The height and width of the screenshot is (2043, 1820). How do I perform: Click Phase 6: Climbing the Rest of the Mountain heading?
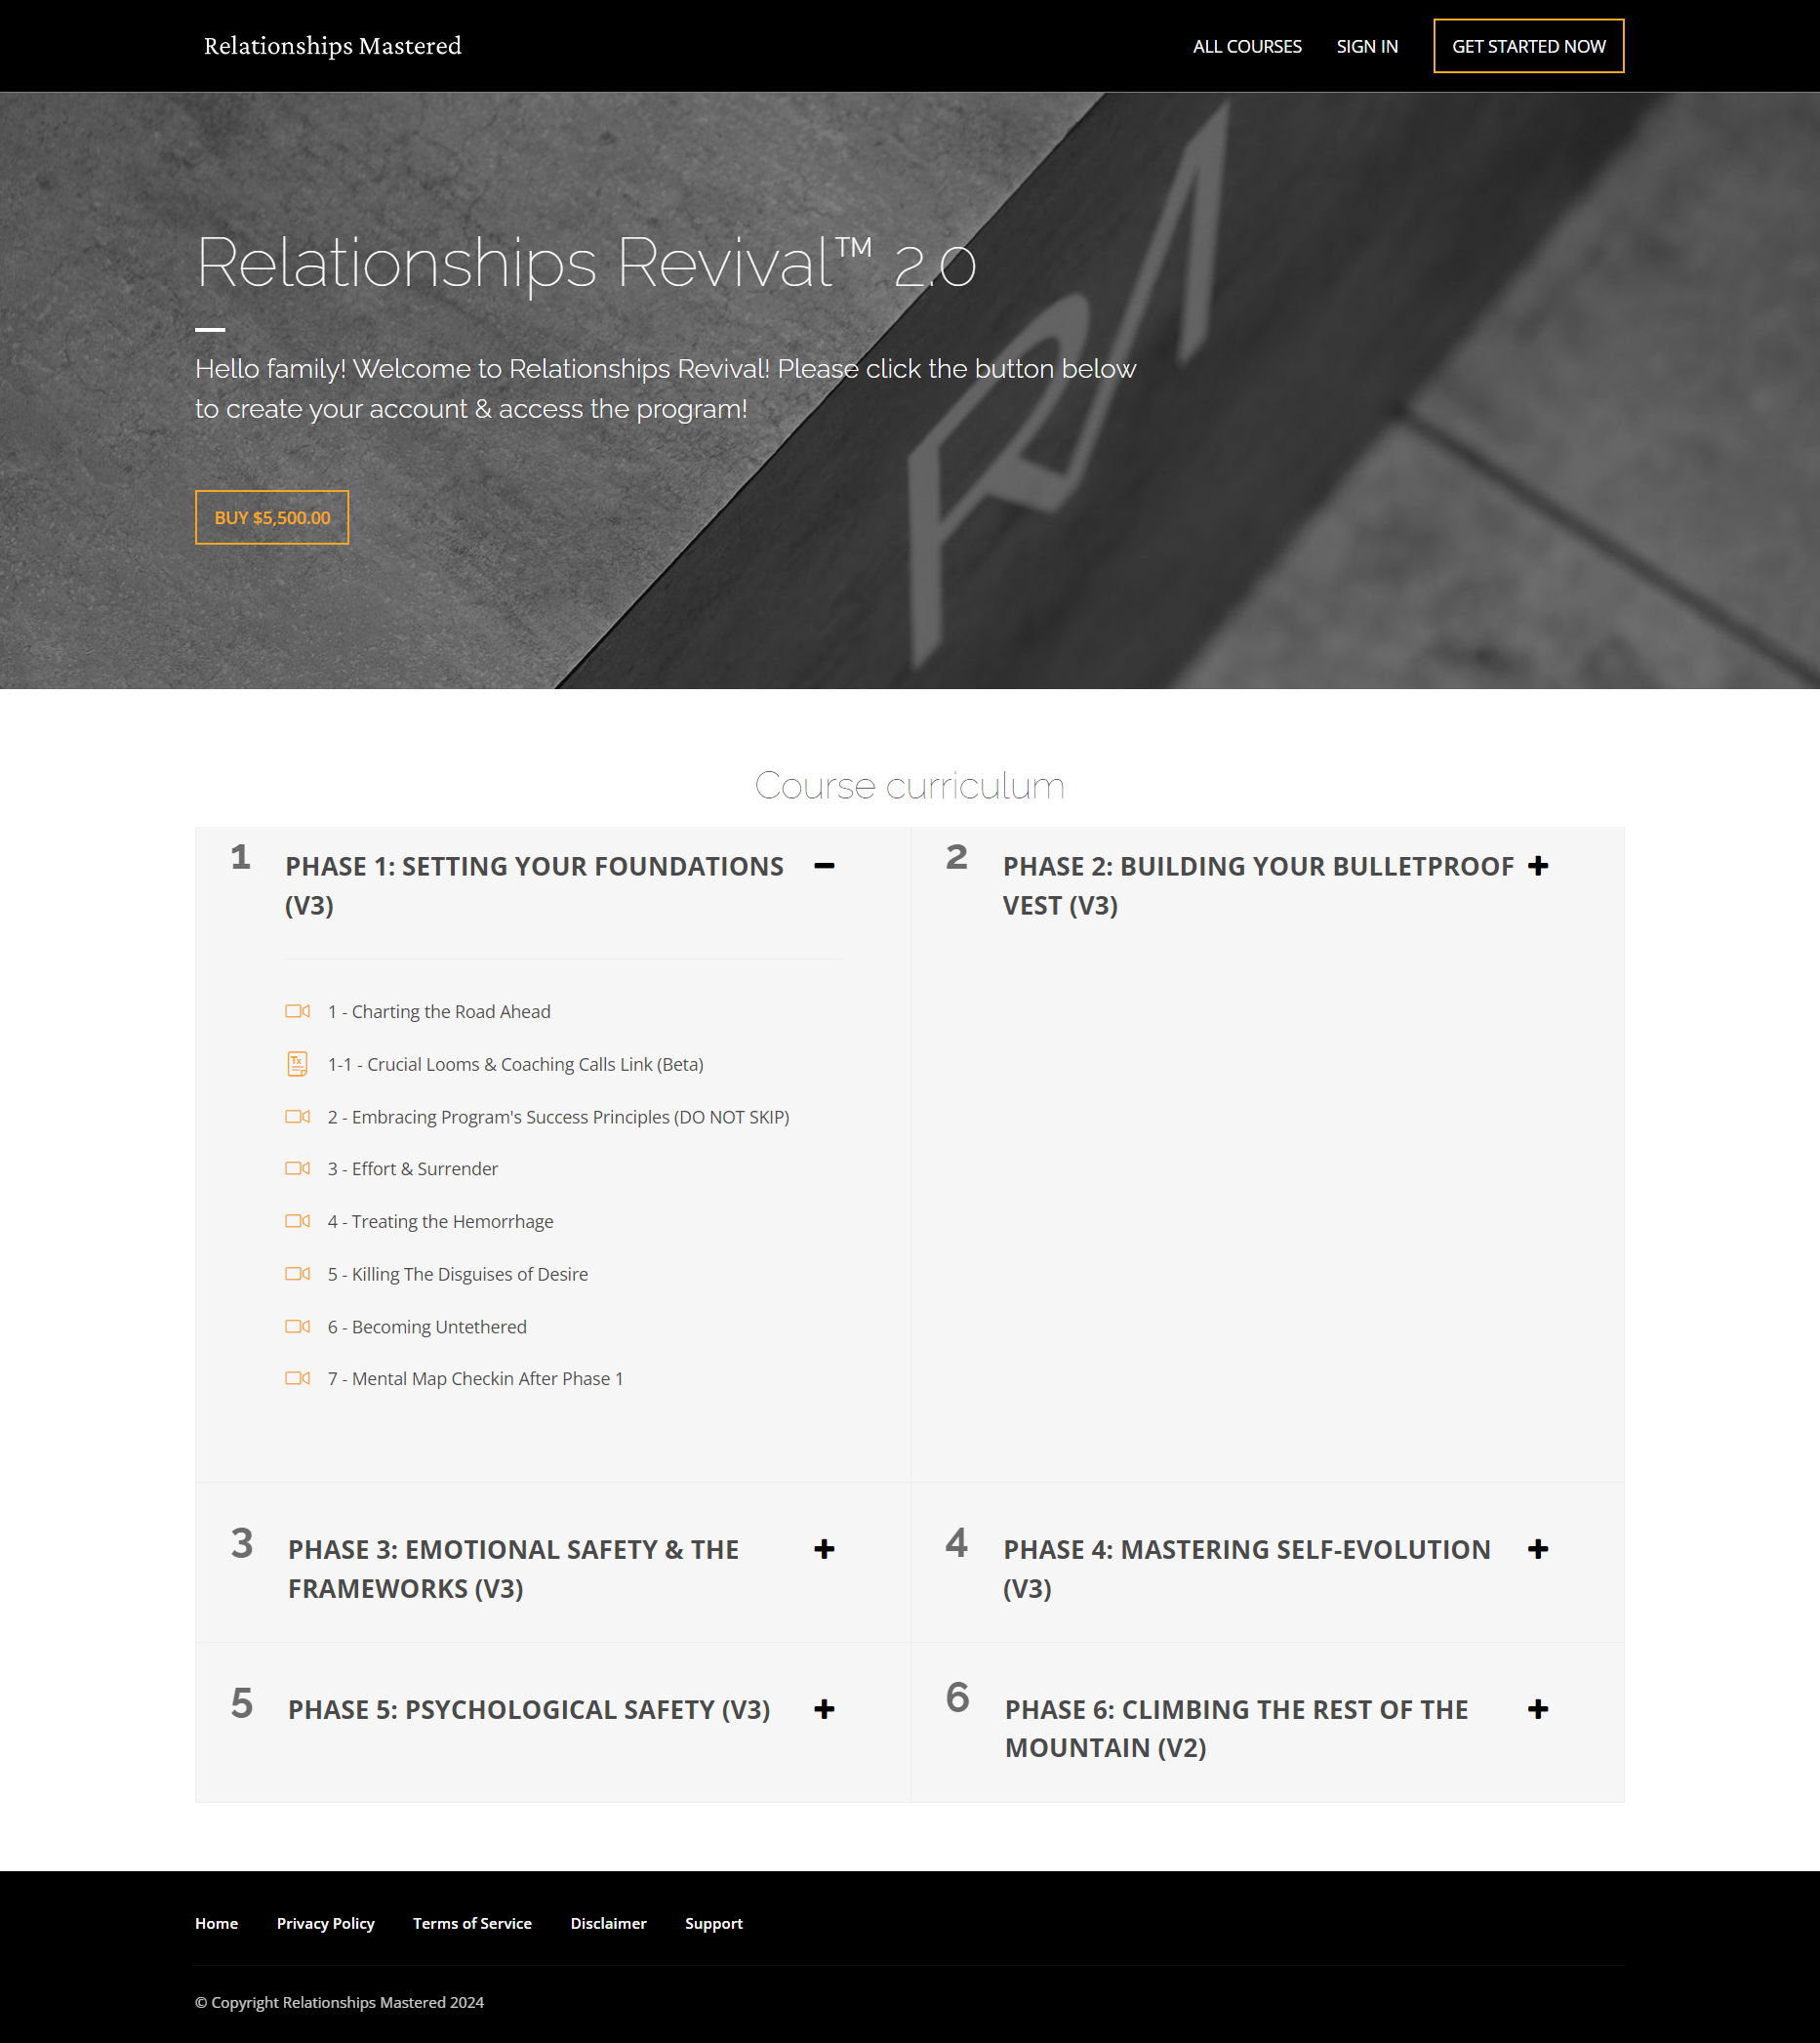(1236, 1728)
